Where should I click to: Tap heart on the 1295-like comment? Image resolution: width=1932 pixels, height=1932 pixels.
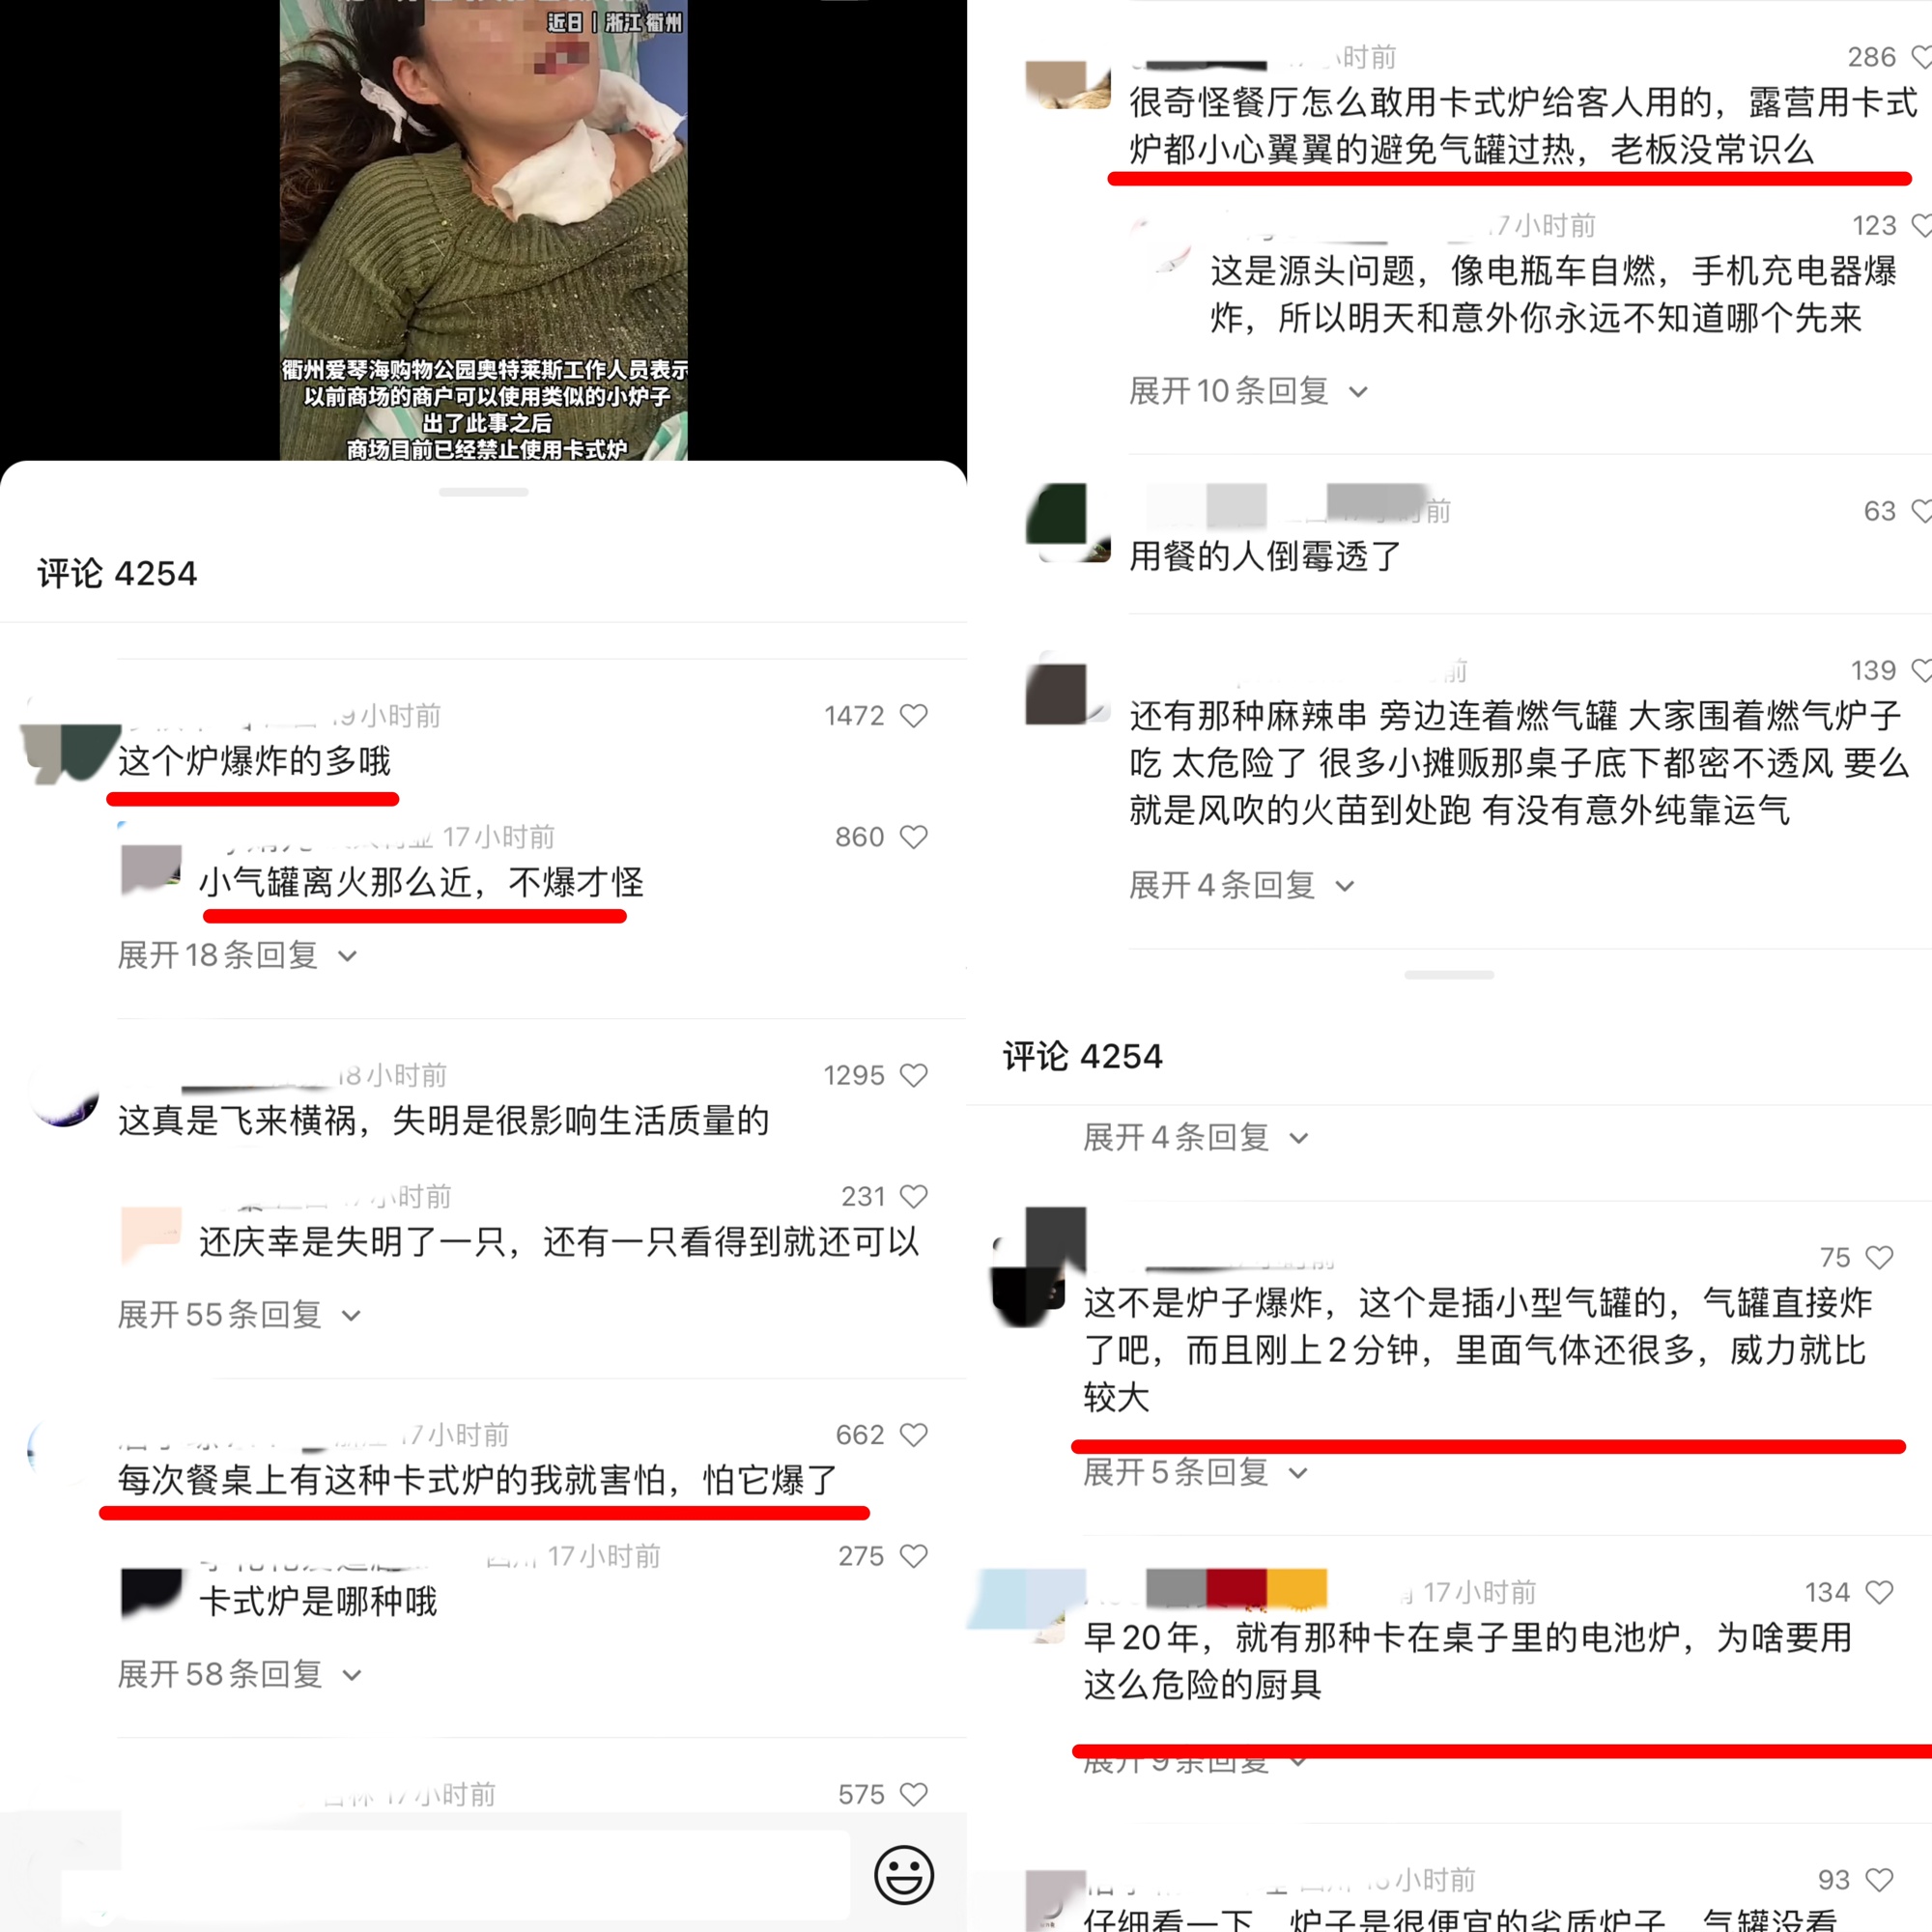(x=913, y=1075)
